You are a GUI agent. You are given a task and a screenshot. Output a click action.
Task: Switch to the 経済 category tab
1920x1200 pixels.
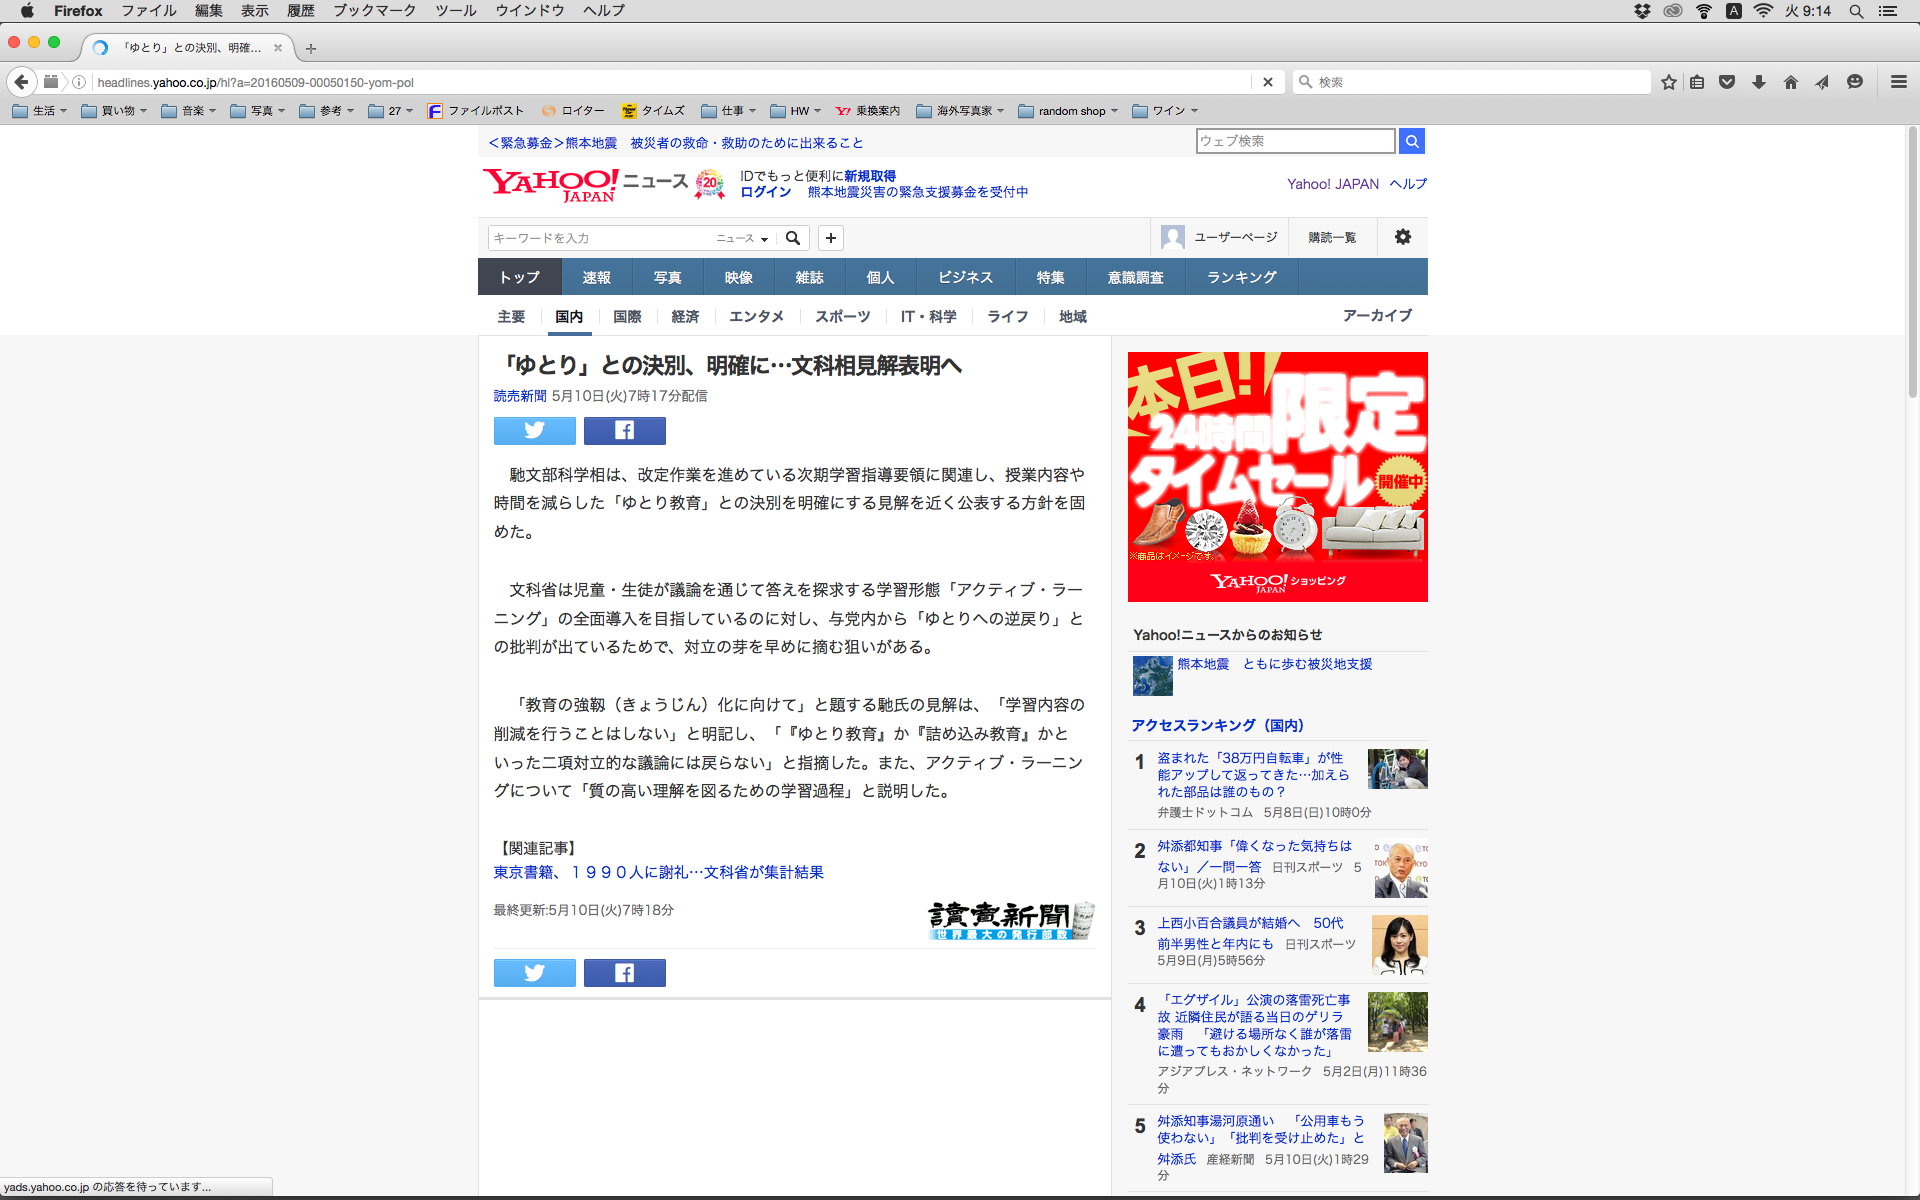pyautogui.click(x=685, y=316)
